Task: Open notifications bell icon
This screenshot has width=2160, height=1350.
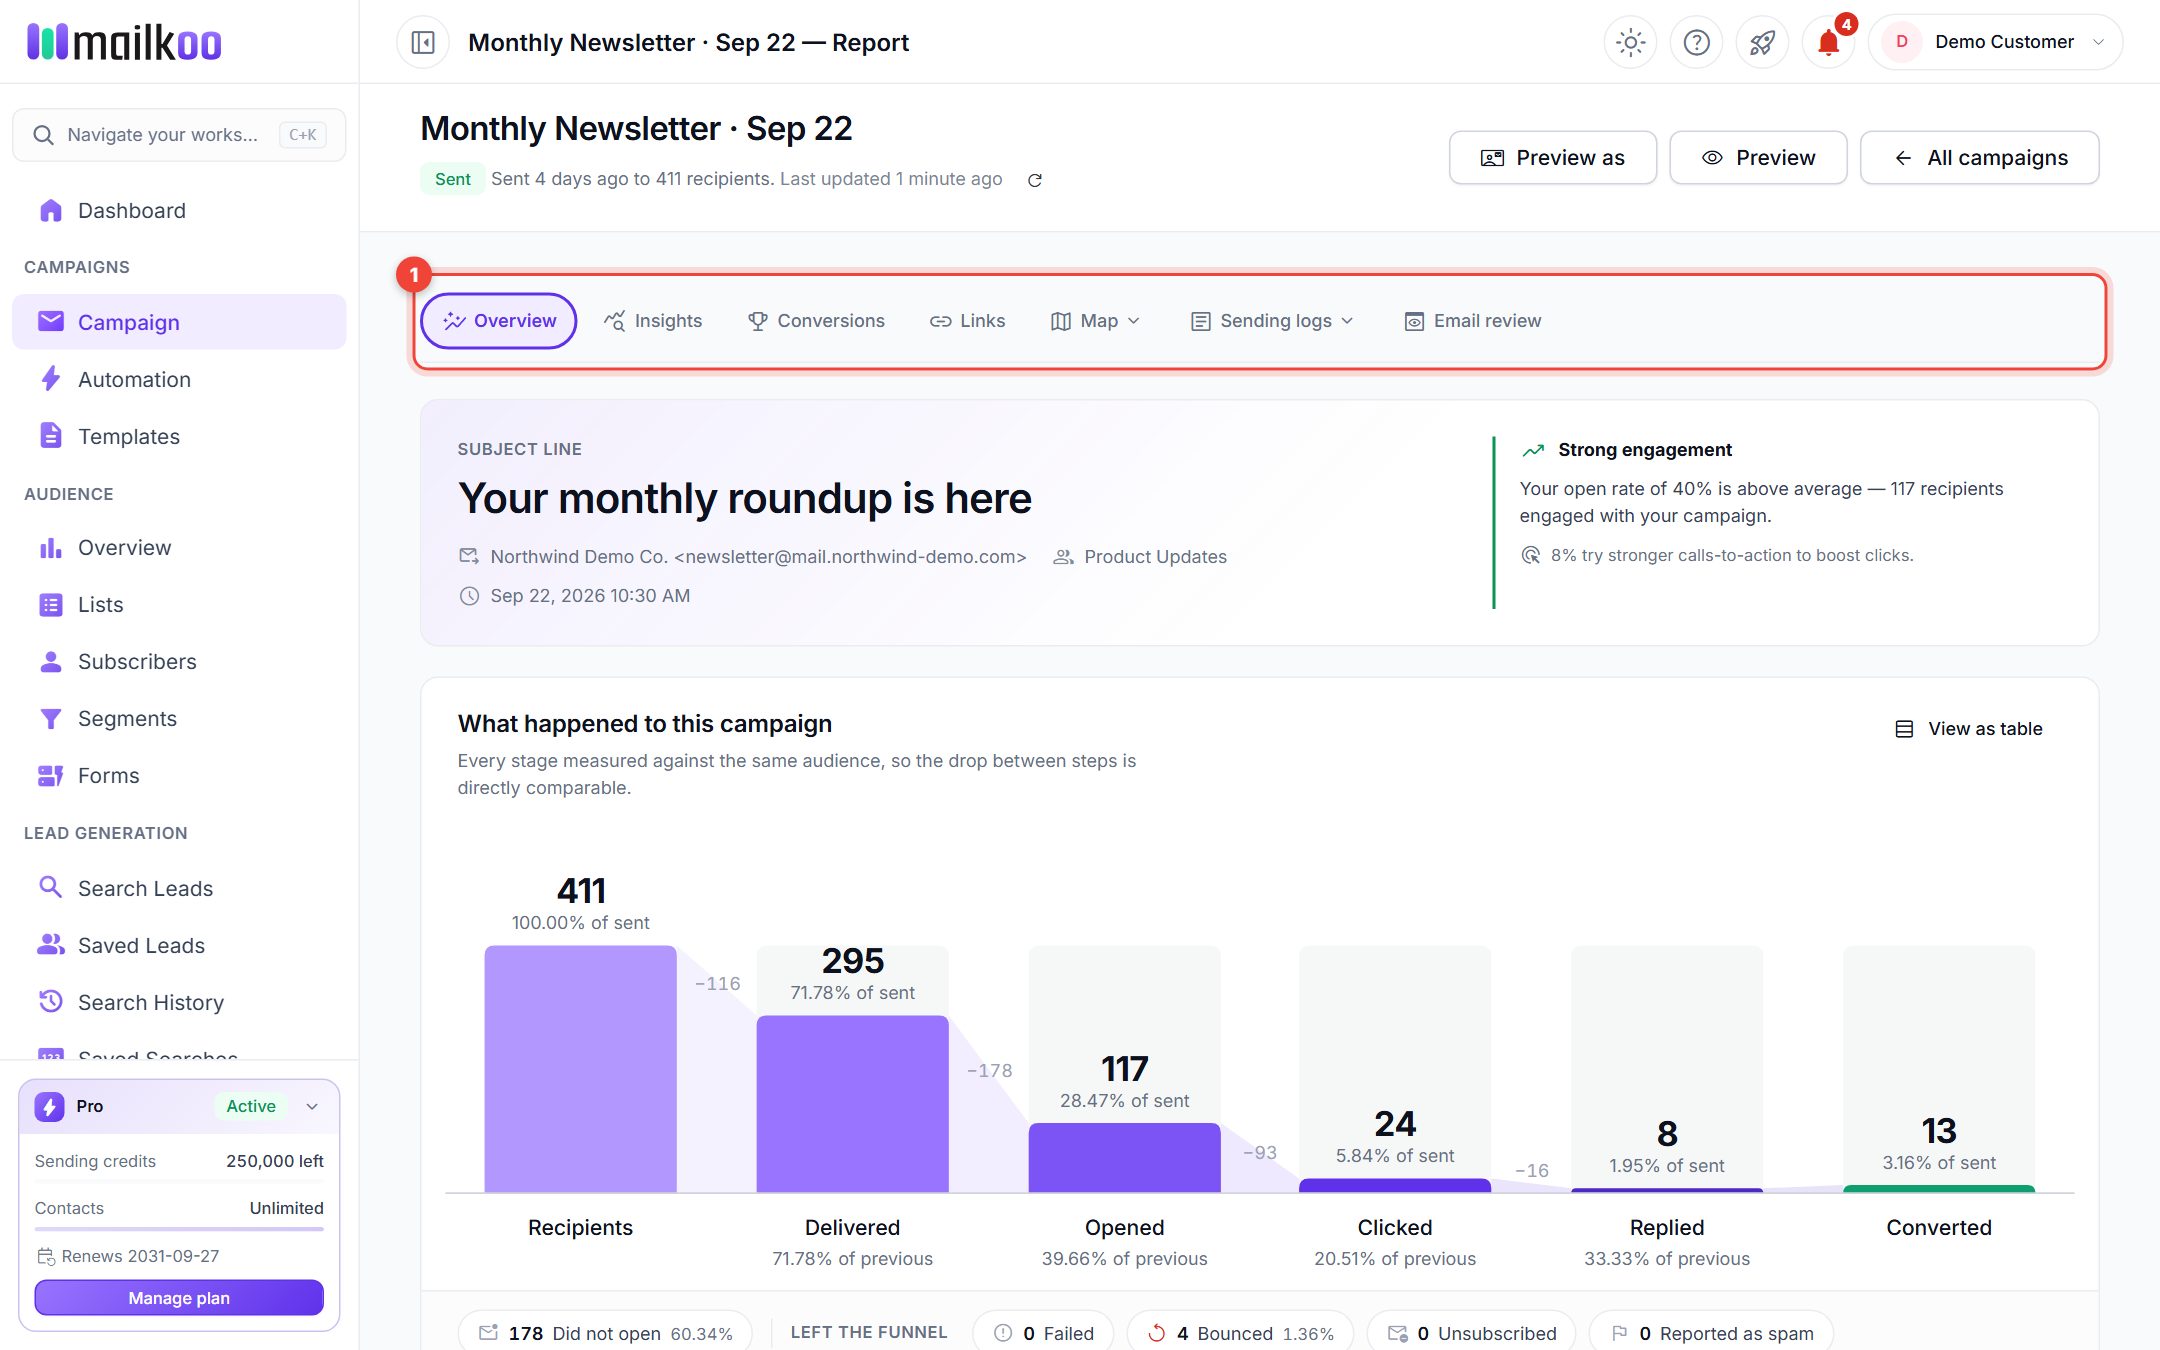Action: (1828, 42)
